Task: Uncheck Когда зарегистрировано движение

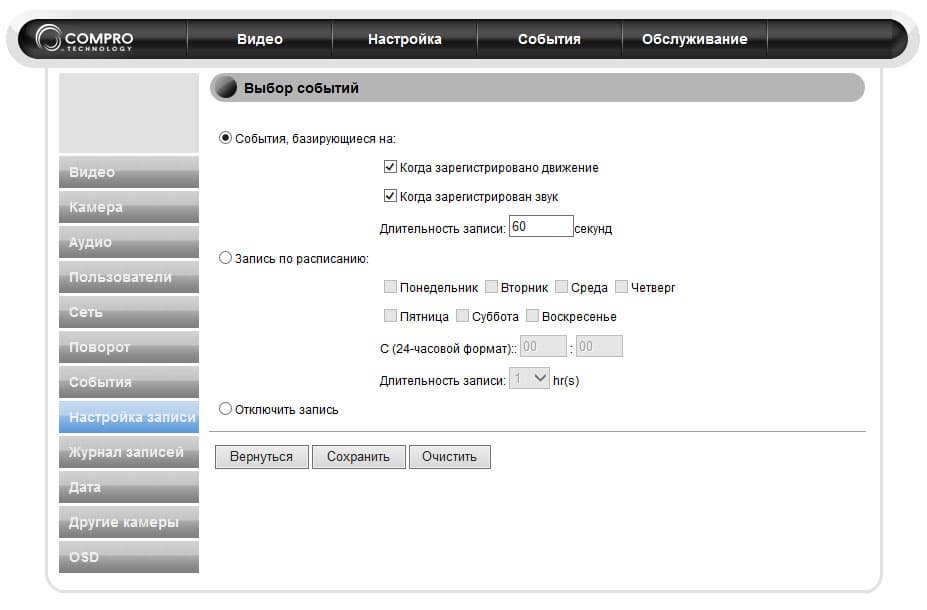Action: tap(390, 167)
